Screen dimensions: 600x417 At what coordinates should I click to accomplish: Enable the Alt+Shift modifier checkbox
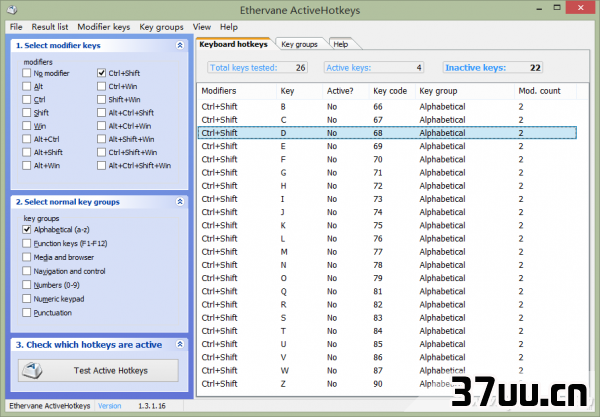point(26,152)
